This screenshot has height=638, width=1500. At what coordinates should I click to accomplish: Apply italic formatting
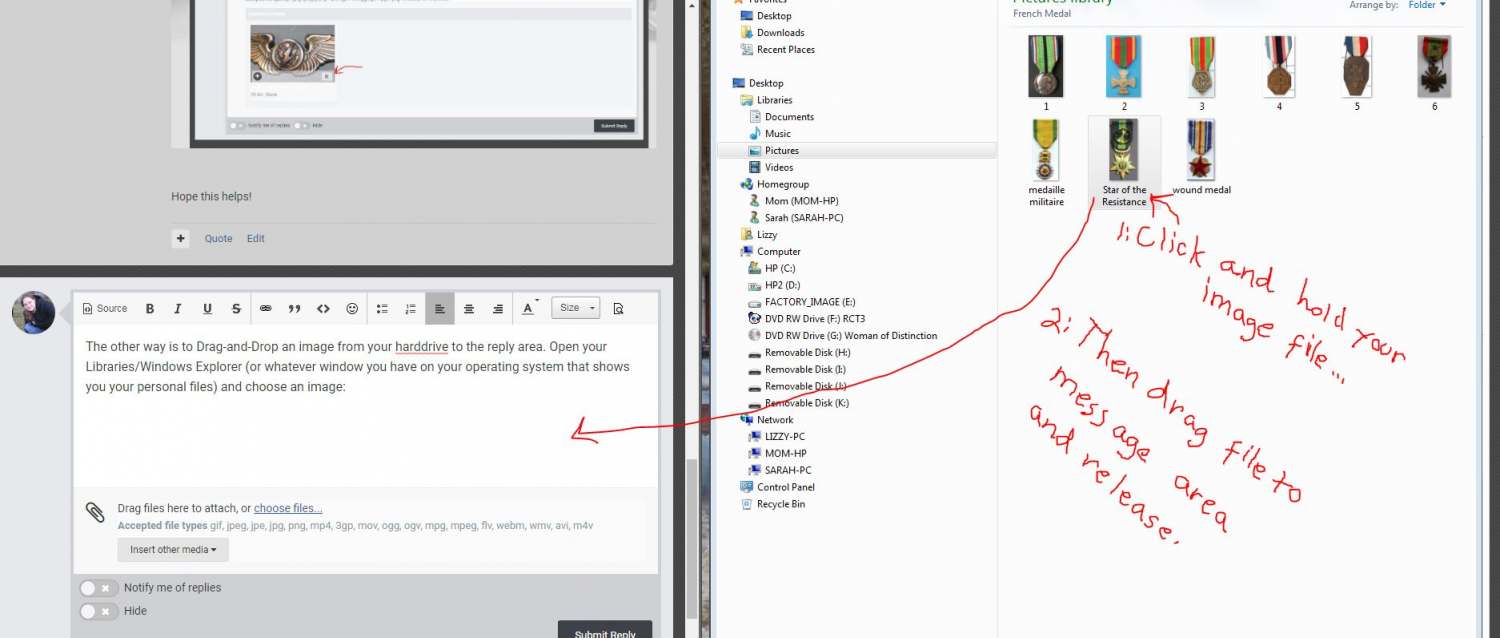(178, 308)
